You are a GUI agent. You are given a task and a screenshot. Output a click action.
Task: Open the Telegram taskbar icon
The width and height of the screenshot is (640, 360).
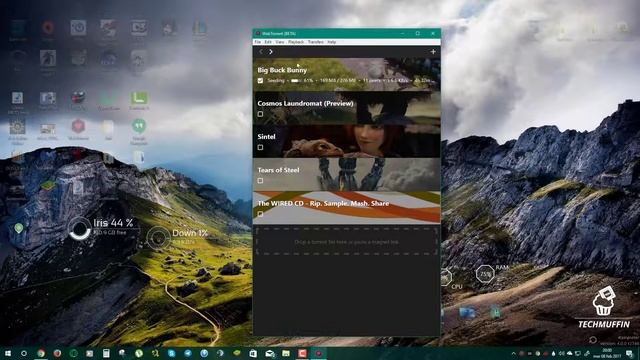pos(188,353)
